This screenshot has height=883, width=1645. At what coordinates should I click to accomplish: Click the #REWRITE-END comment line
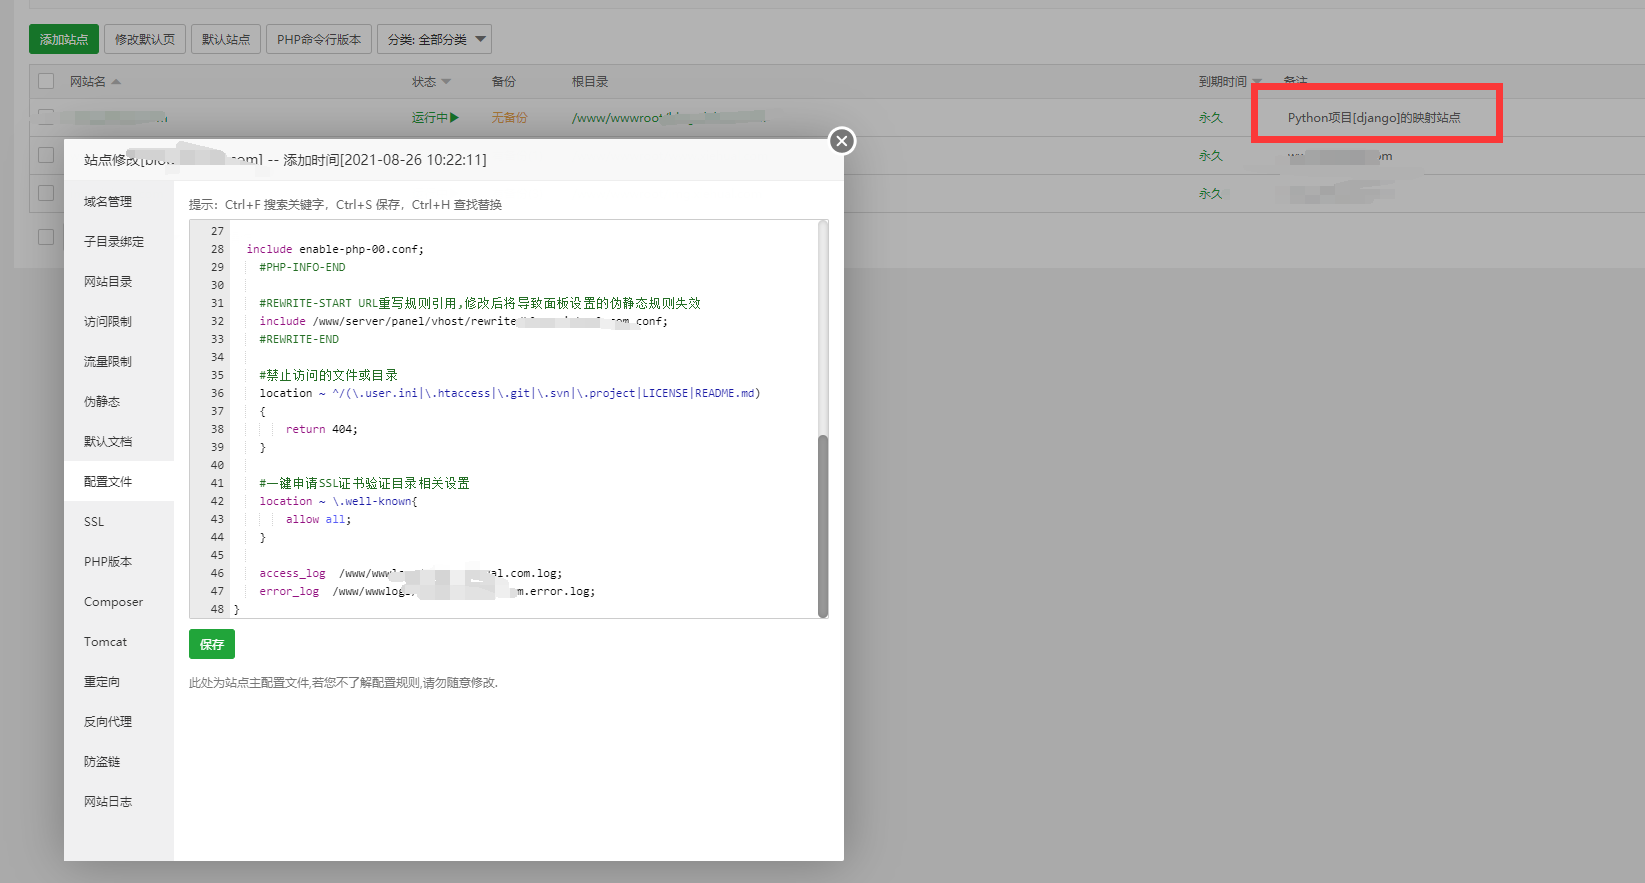click(299, 339)
